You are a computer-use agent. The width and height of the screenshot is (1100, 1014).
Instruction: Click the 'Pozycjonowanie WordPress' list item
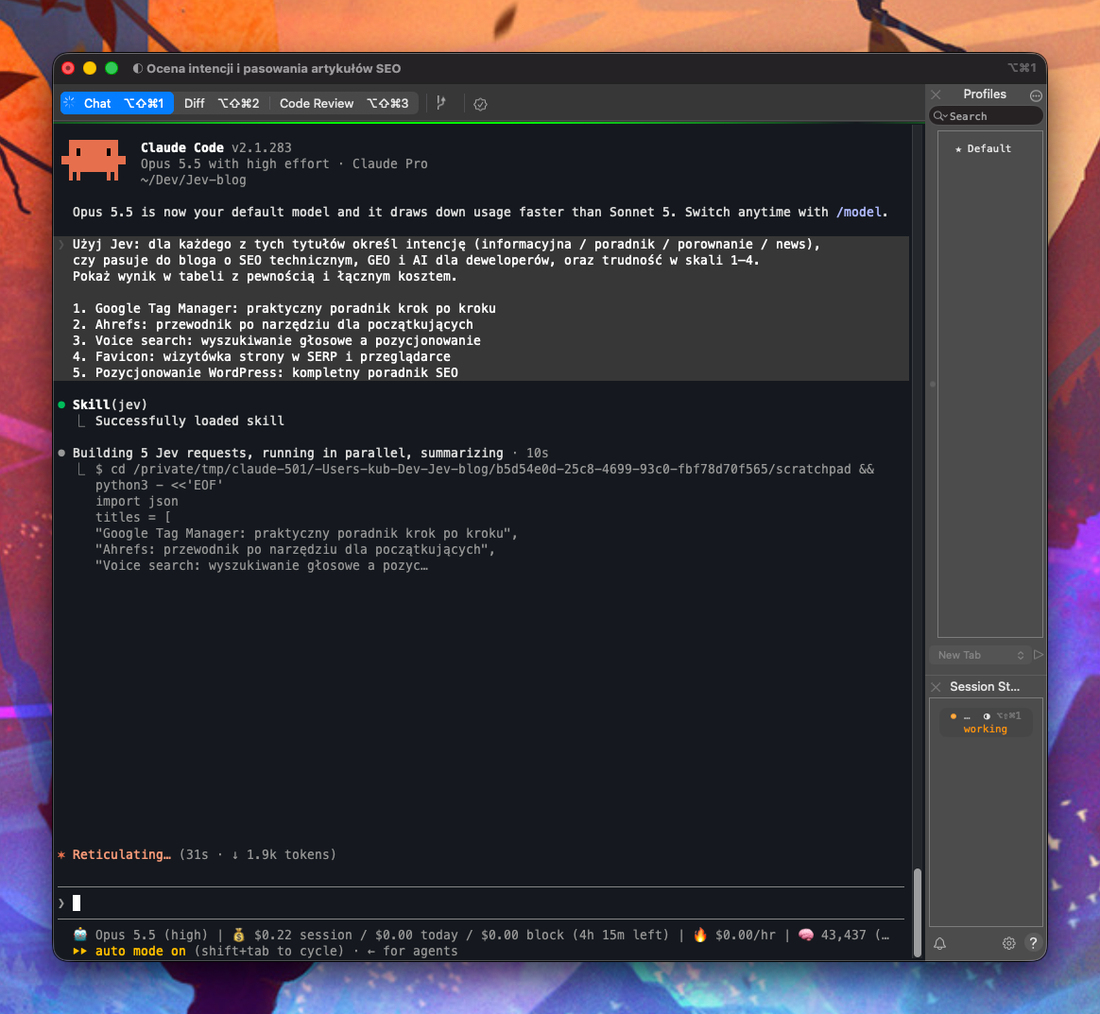click(265, 373)
